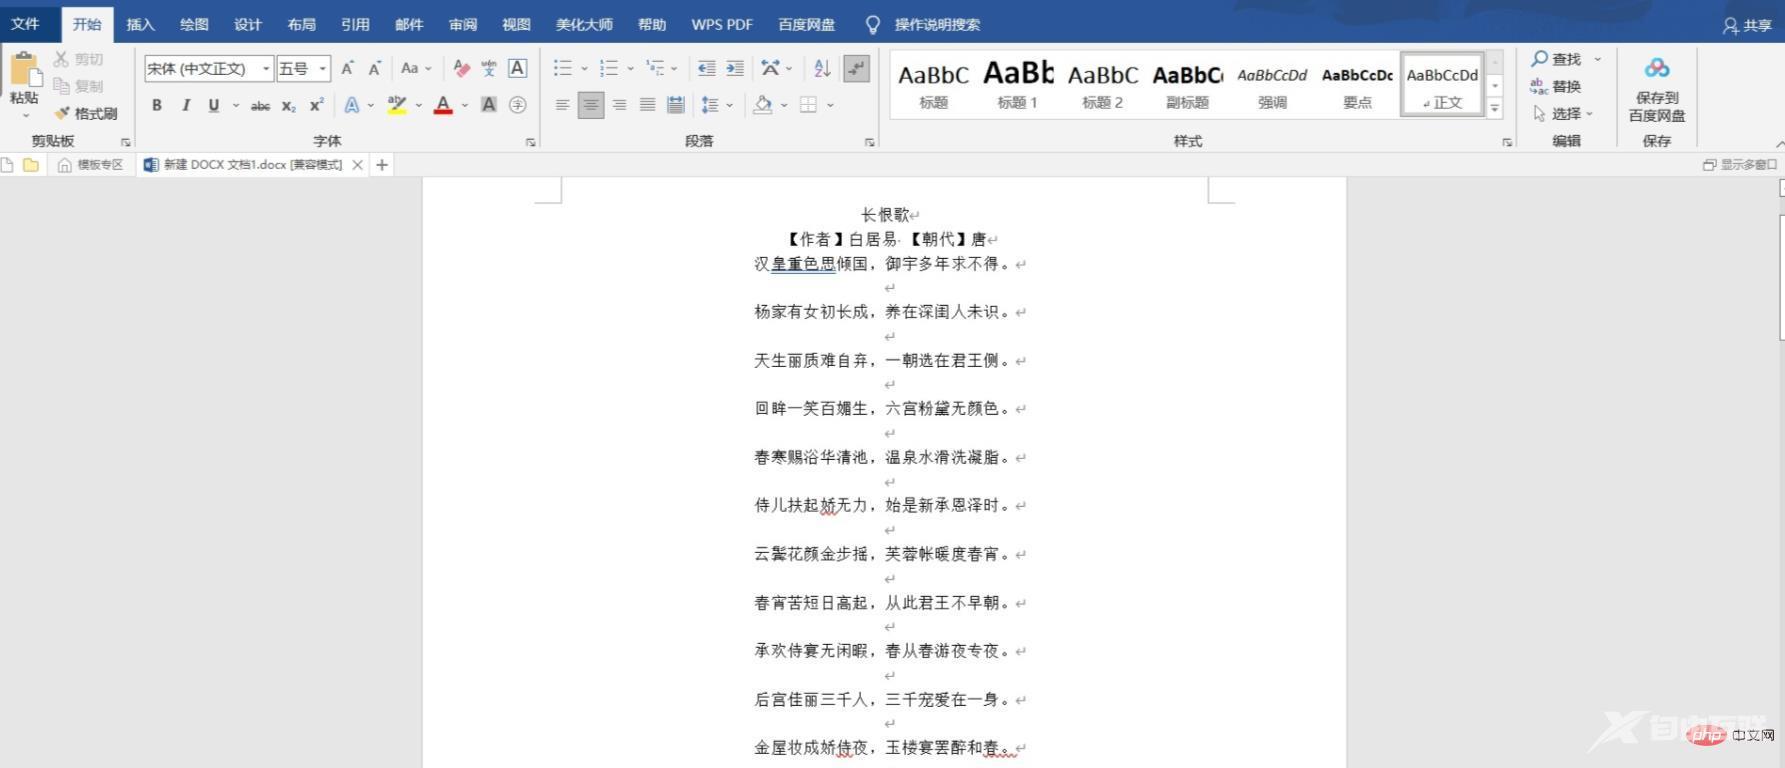Apply subscript with the X₂ icon

(x=288, y=105)
